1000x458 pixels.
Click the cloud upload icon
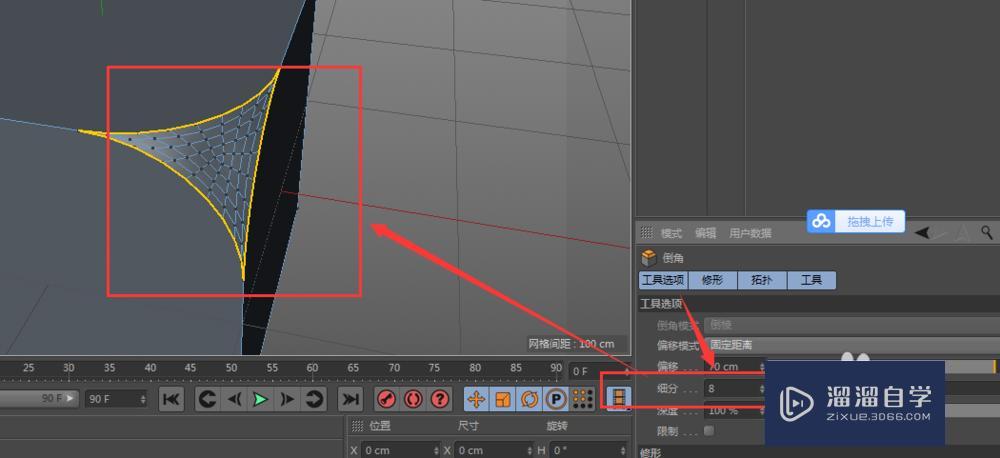[x=821, y=221]
